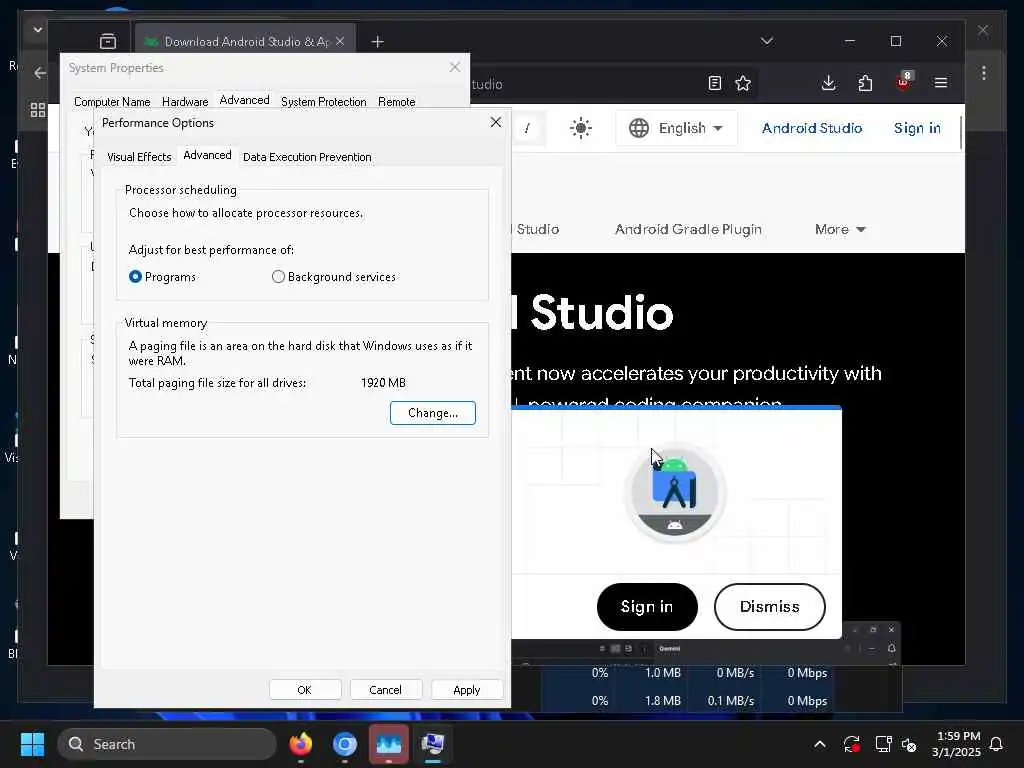Click the sync status tray icon

(x=851, y=744)
